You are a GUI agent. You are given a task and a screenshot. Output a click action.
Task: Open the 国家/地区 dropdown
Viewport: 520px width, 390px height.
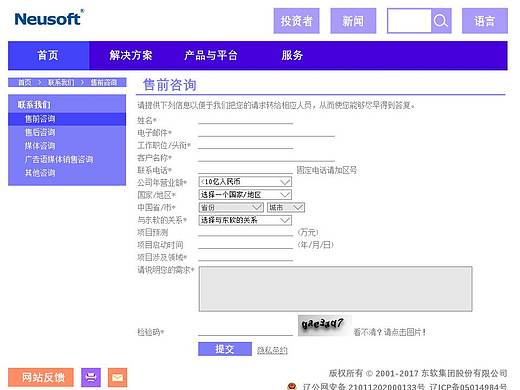pyautogui.click(x=245, y=194)
